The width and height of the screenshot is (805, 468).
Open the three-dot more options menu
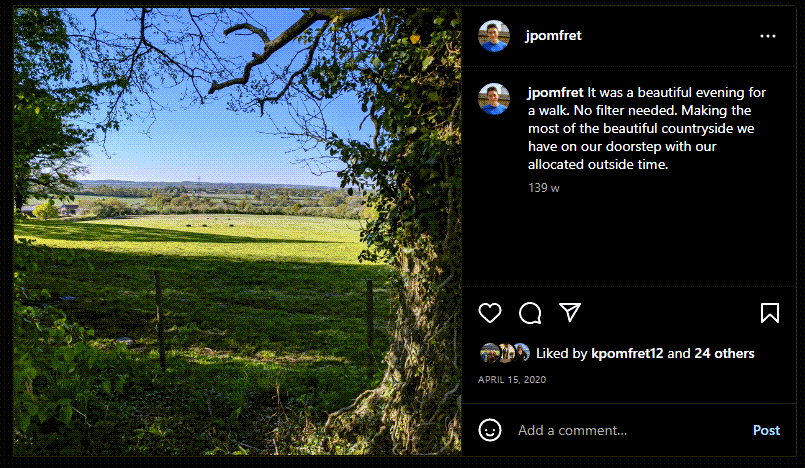coord(768,36)
